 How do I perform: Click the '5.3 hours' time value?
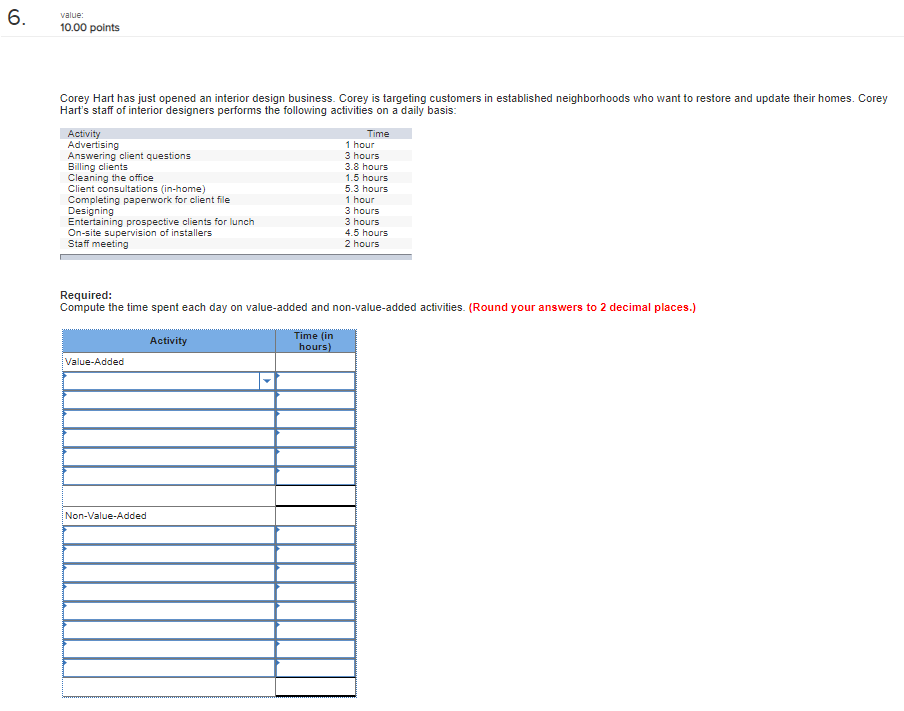(367, 189)
